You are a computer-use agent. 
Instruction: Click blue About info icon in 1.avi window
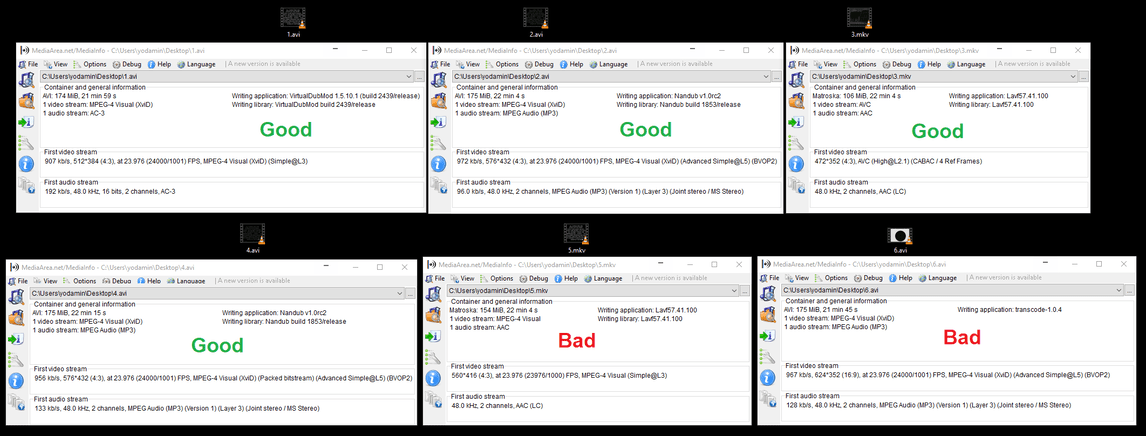tap(26, 163)
